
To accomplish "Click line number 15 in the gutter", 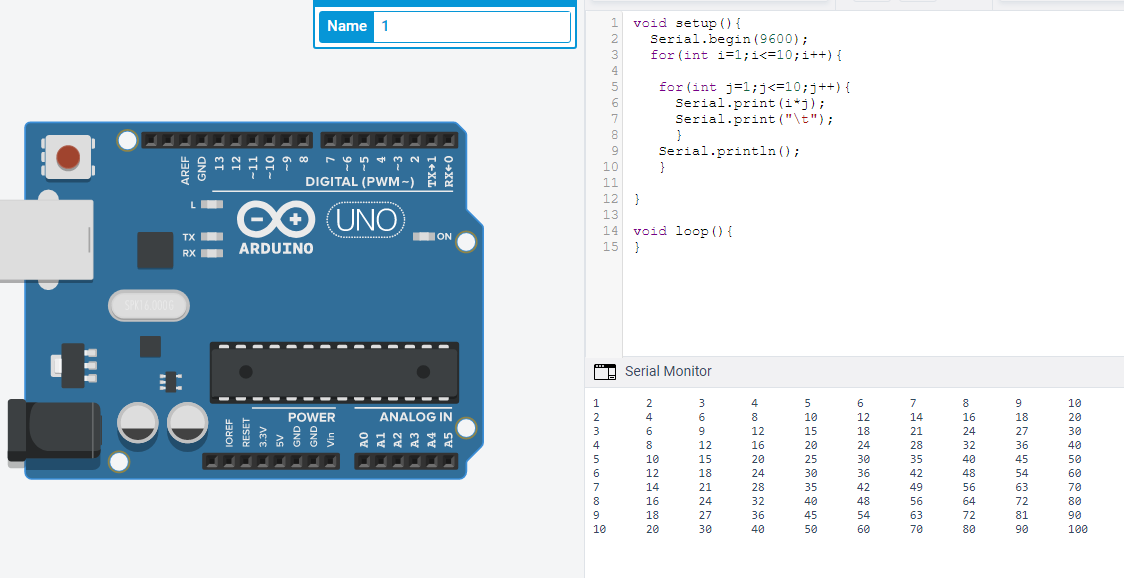I will 610,247.
